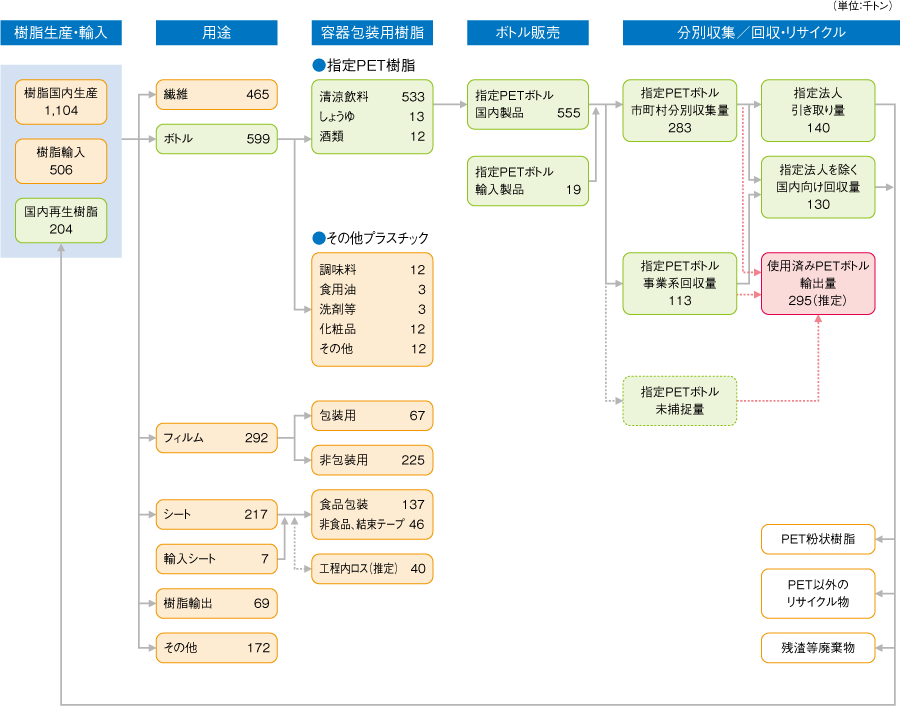900x706 pixels.
Task: Select the 工程内ロス(推定) 40 box
Action: click(372, 568)
